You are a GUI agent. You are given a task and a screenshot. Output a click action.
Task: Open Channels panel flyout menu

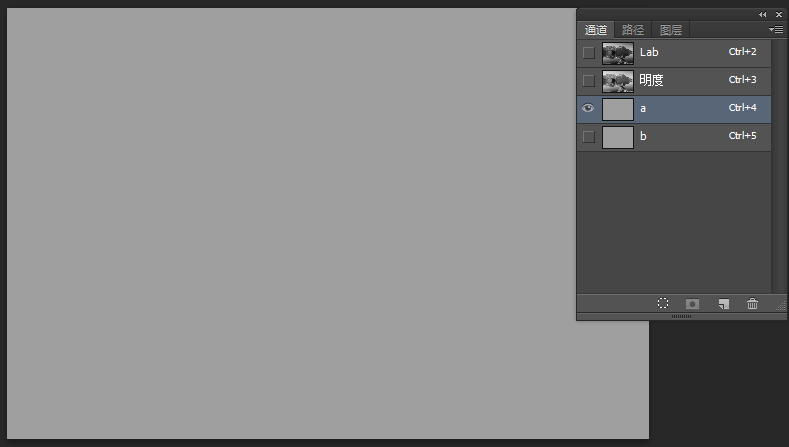[x=775, y=30]
